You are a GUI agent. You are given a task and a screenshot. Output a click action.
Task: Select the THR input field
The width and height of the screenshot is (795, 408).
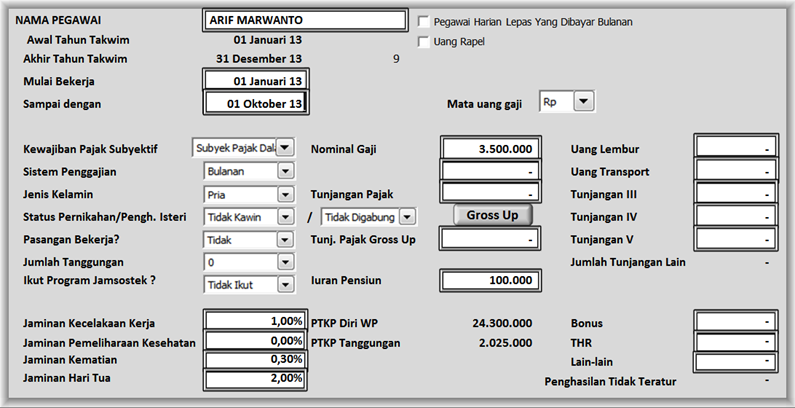click(736, 342)
